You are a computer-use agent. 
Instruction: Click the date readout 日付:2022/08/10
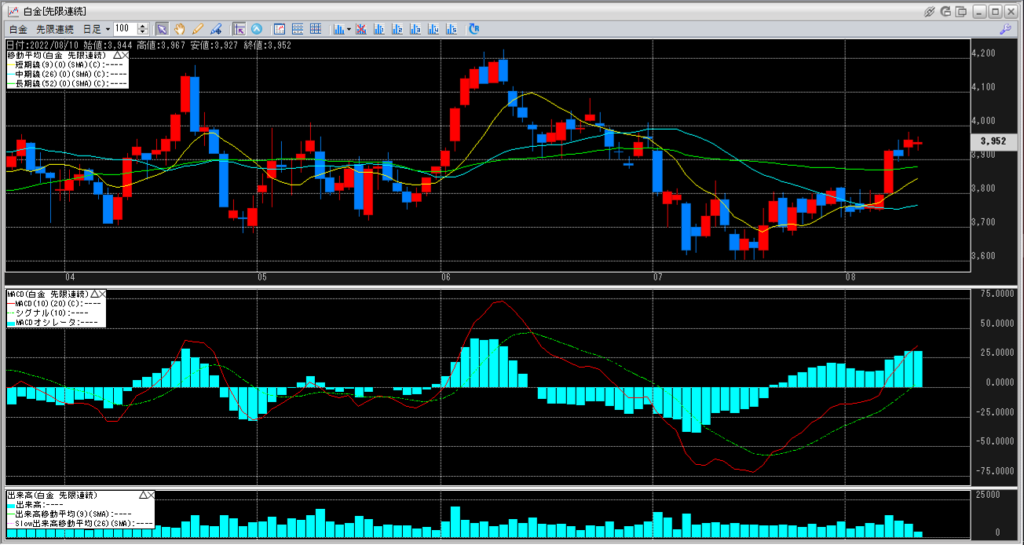[41, 45]
